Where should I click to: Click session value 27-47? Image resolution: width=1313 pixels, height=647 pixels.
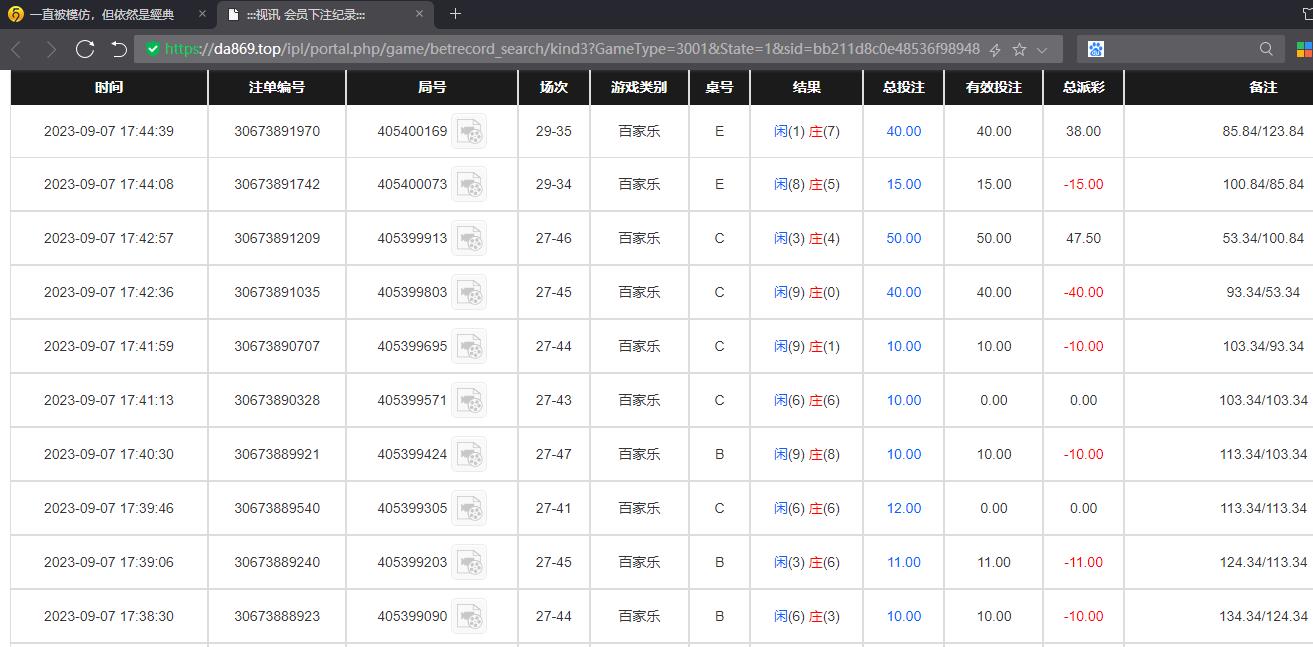(x=554, y=455)
